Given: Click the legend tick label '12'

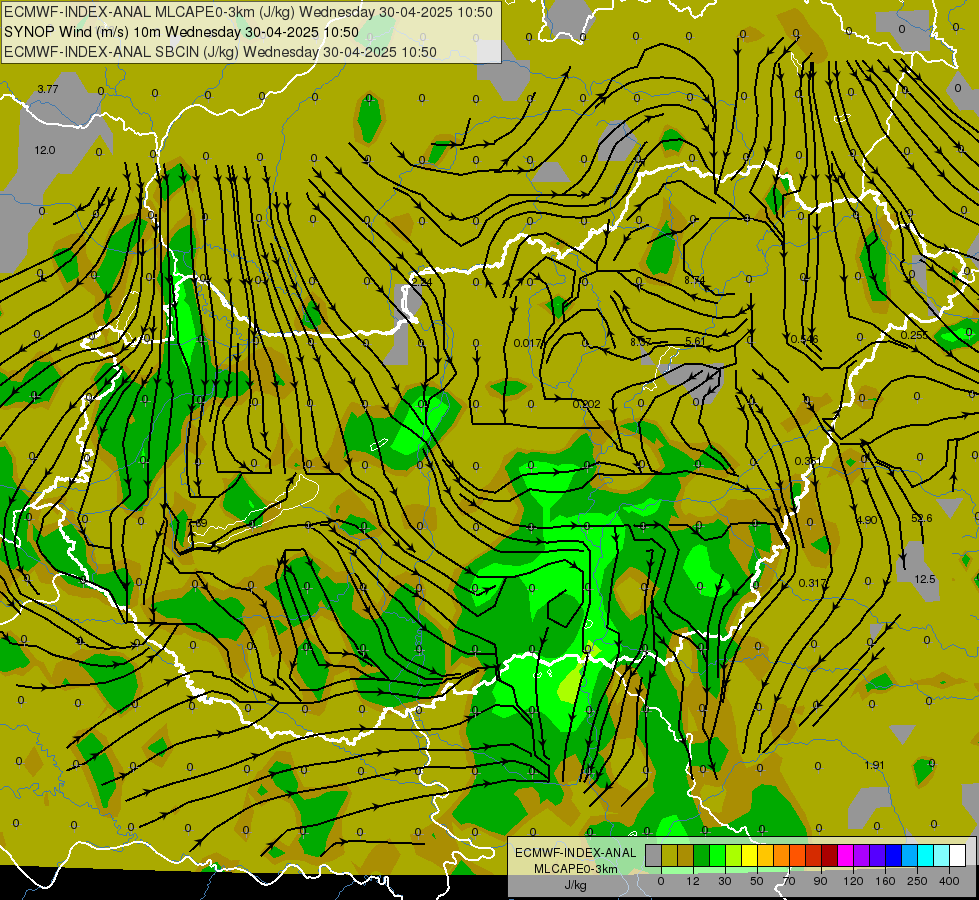Looking at the screenshot, I should [x=693, y=881].
